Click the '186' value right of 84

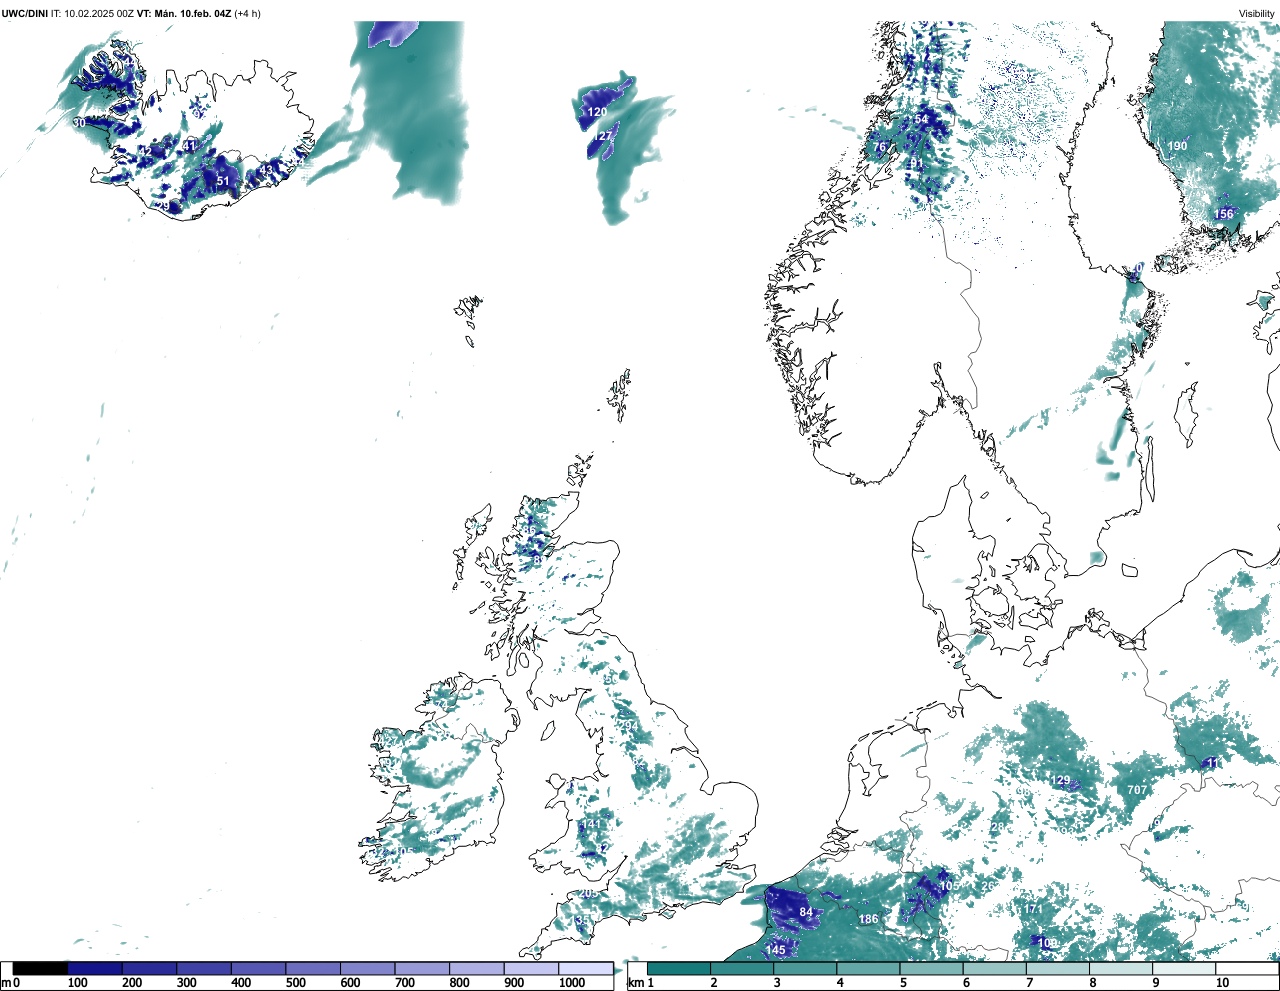point(869,920)
